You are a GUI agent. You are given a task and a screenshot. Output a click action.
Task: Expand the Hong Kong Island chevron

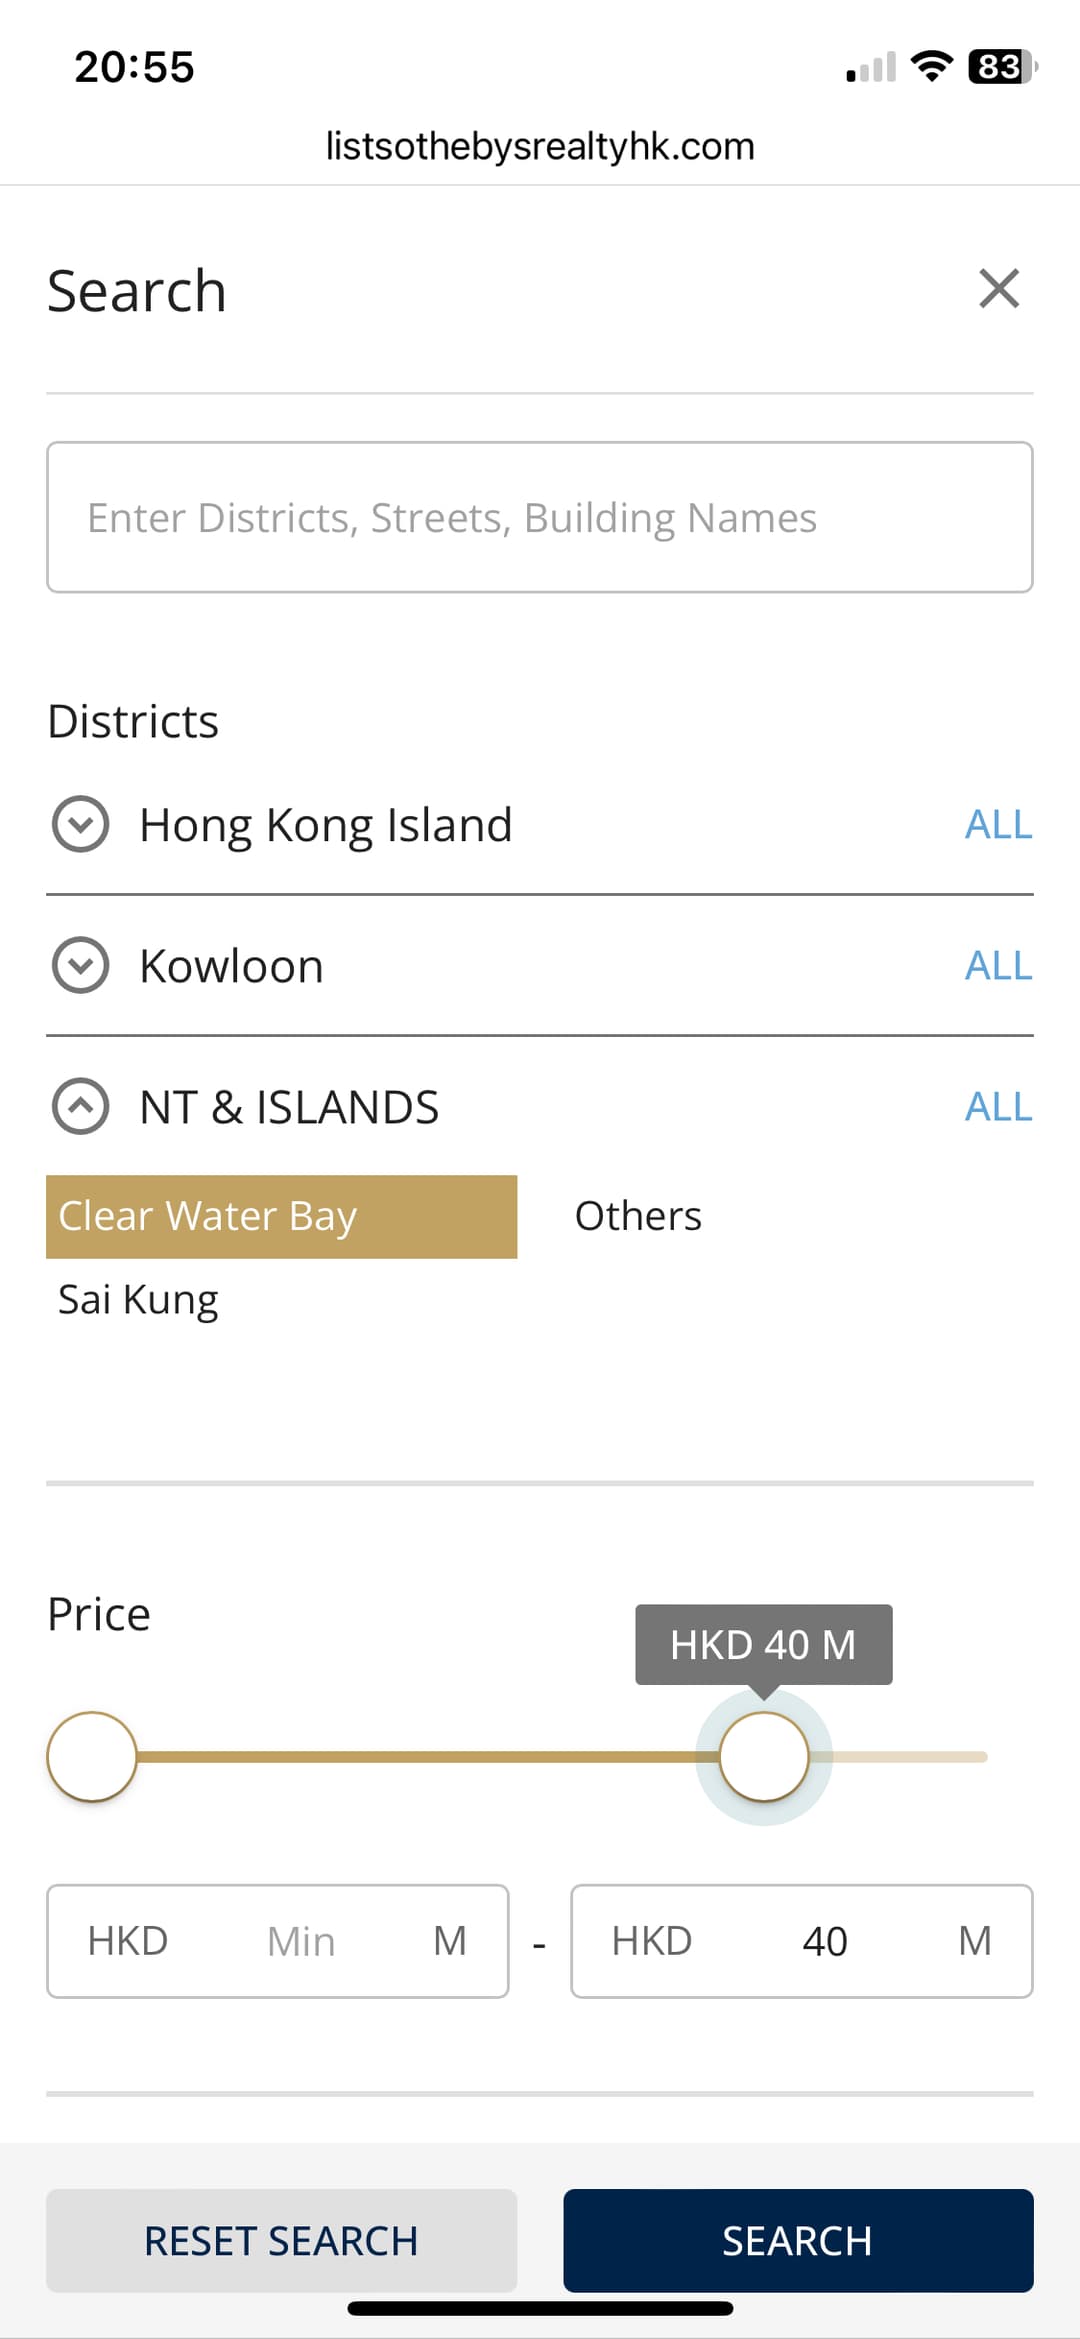(80, 825)
